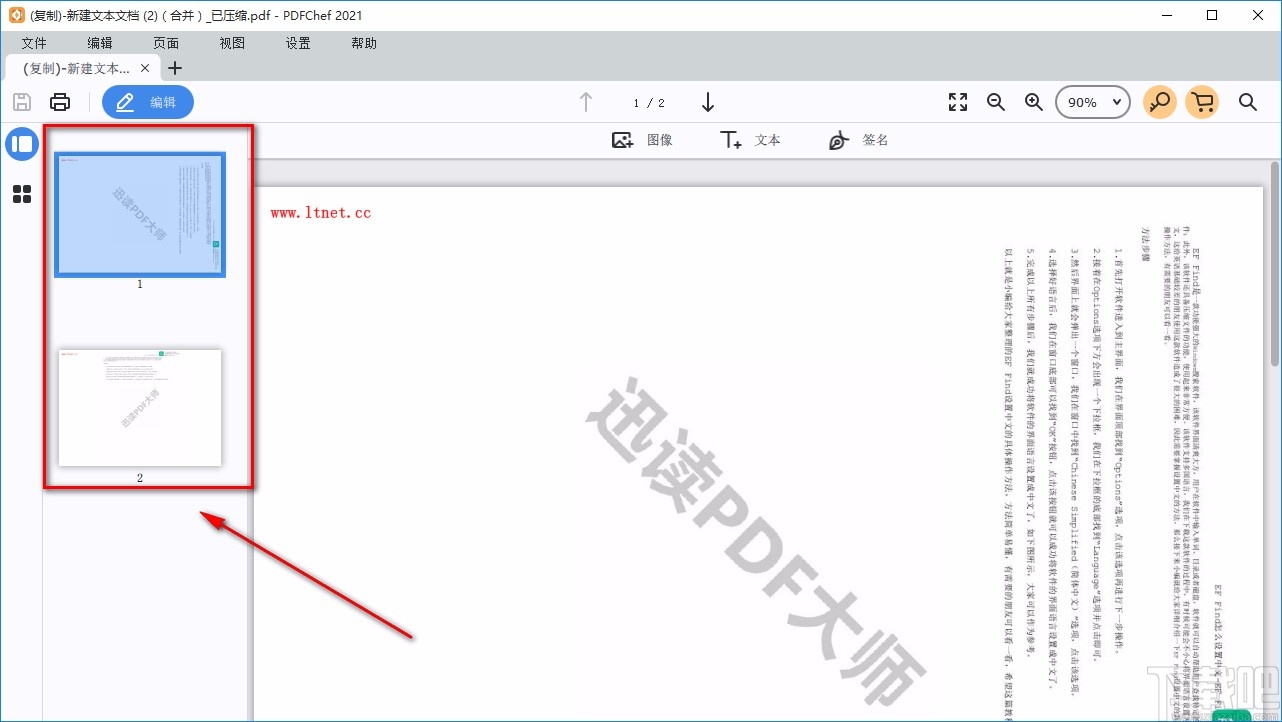Select the 图像 image insert tool

pyautogui.click(x=645, y=140)
